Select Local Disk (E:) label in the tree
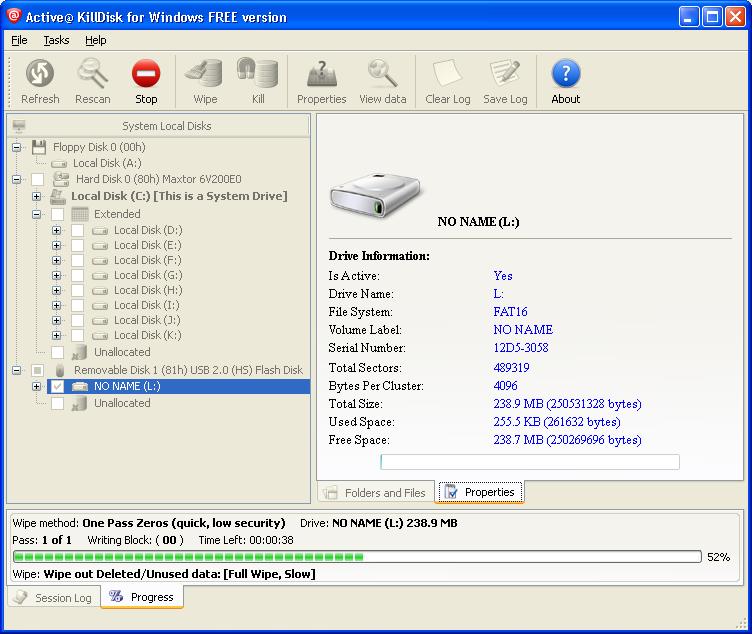This screenshot has width=752, height=634. (x=148, y=246)
